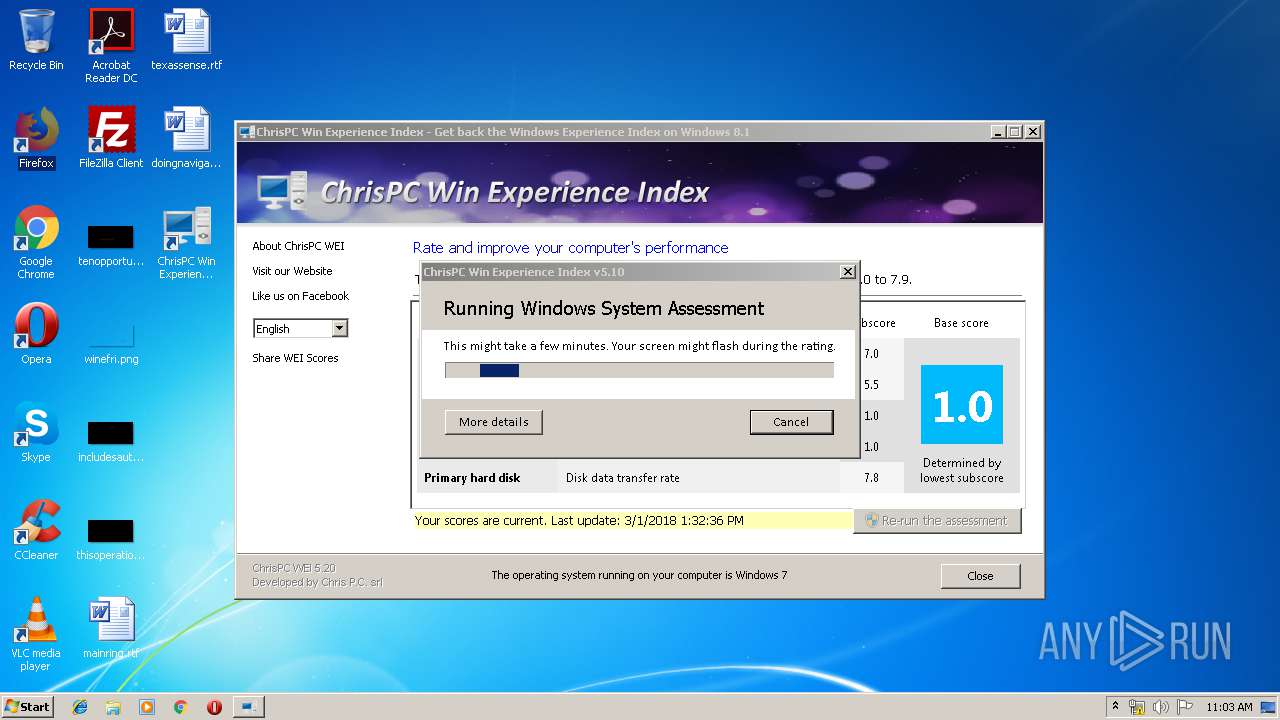Open Action Center flag tray icon
This screenshot has height=720, width=1280.
coord(1184,707)
